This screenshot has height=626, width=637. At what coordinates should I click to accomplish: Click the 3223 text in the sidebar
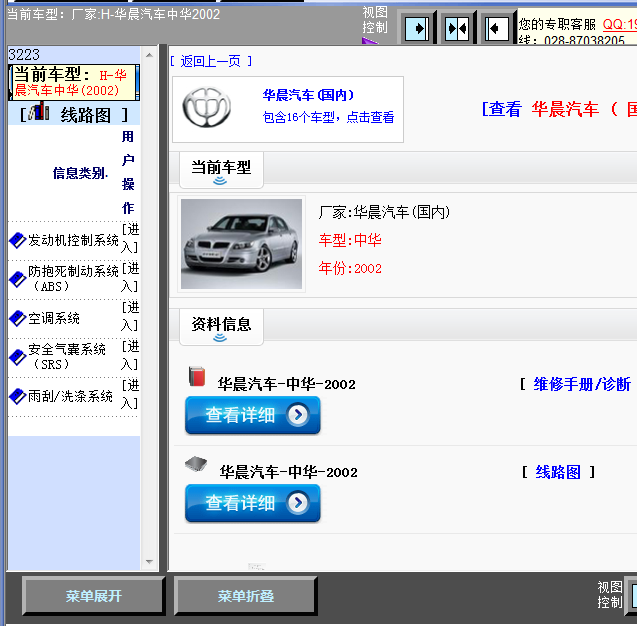pos(24,54)
